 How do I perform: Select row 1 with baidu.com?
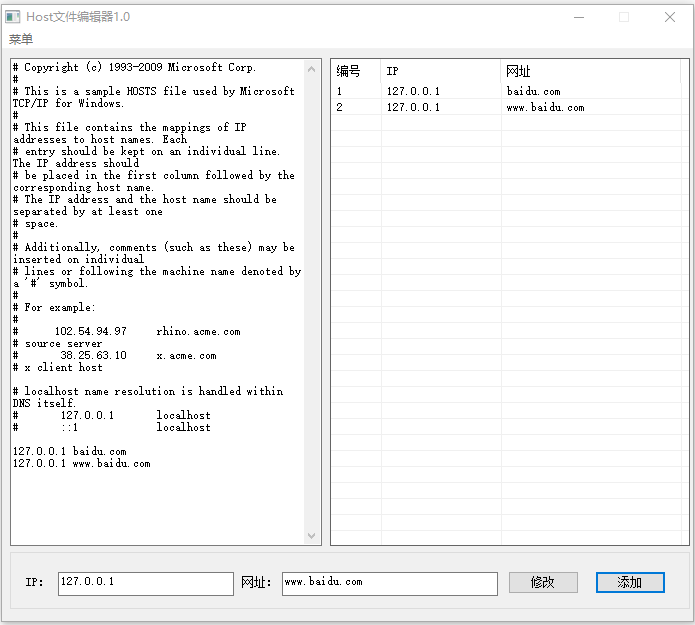(506, 91)
